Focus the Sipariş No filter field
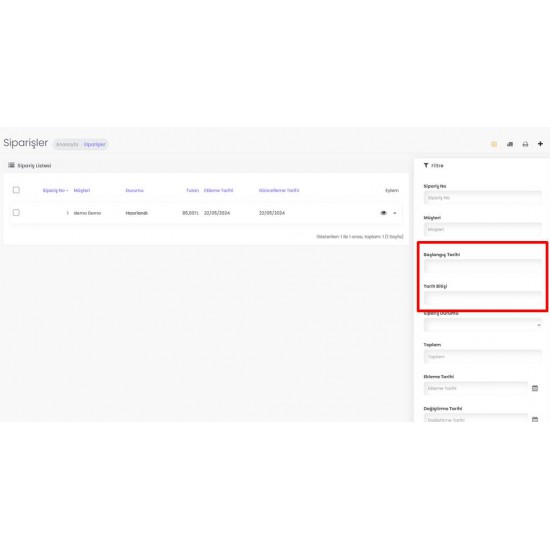This screenshot has width=550, height=550. pos(483,198)
